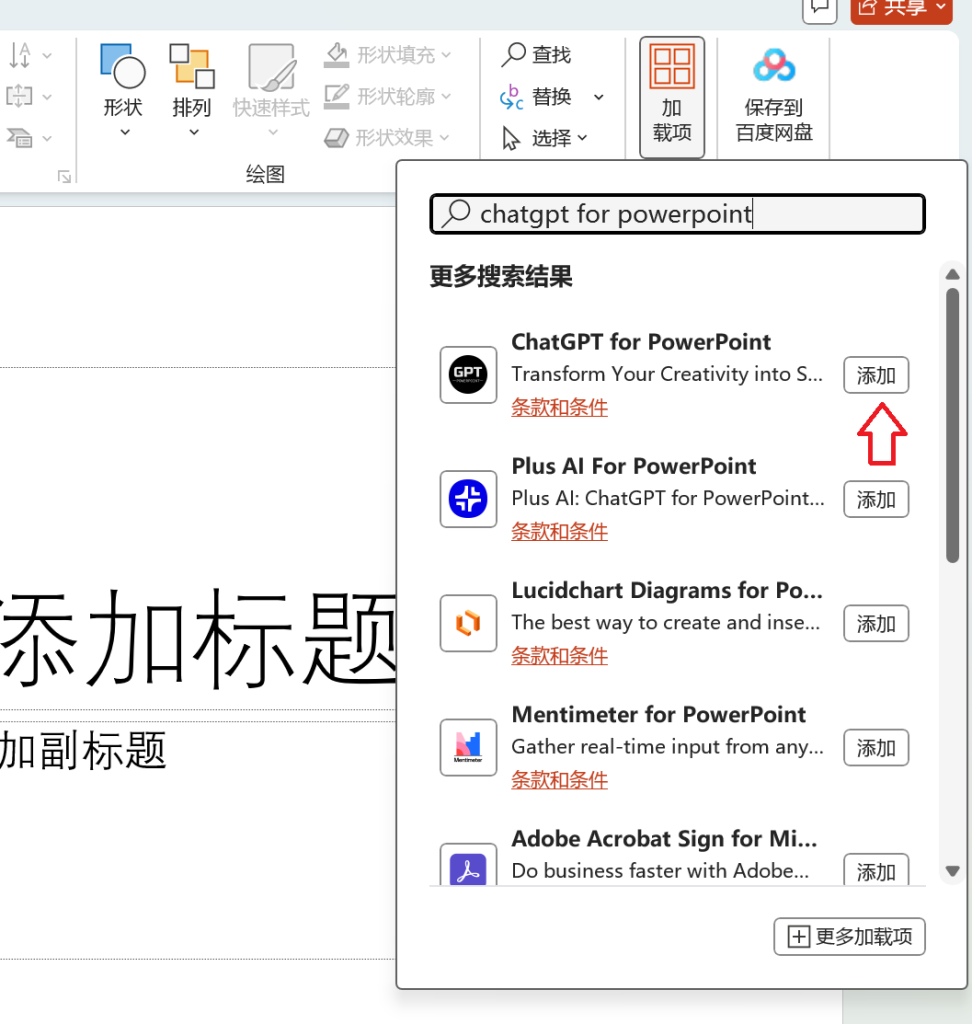Click the search magnifier in add-ins box

click(x=456, y=214)
